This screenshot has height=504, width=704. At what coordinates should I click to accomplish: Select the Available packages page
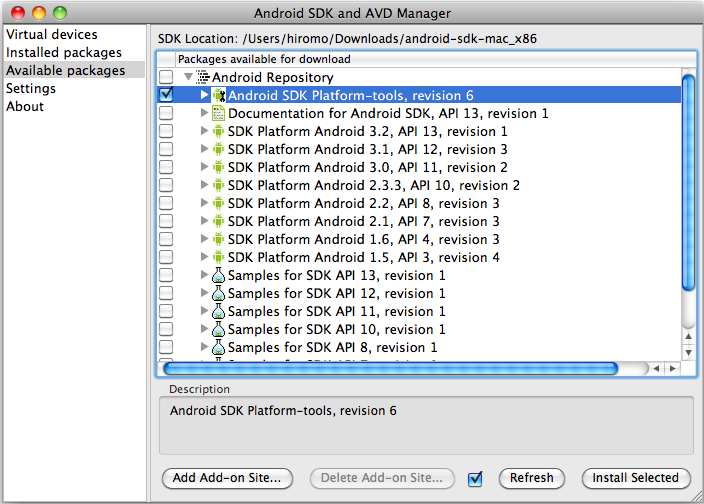pyautogui.click(x=75, y=70)
